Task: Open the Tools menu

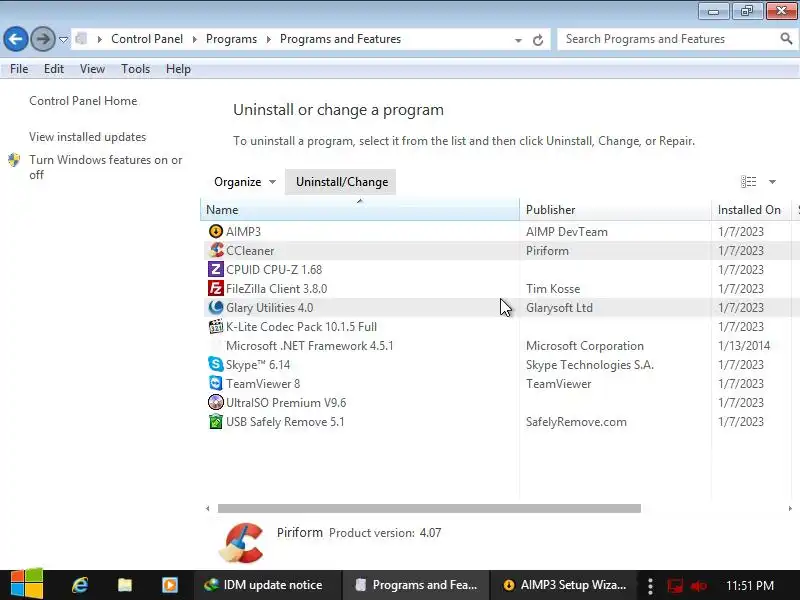Action: [135, 69]
